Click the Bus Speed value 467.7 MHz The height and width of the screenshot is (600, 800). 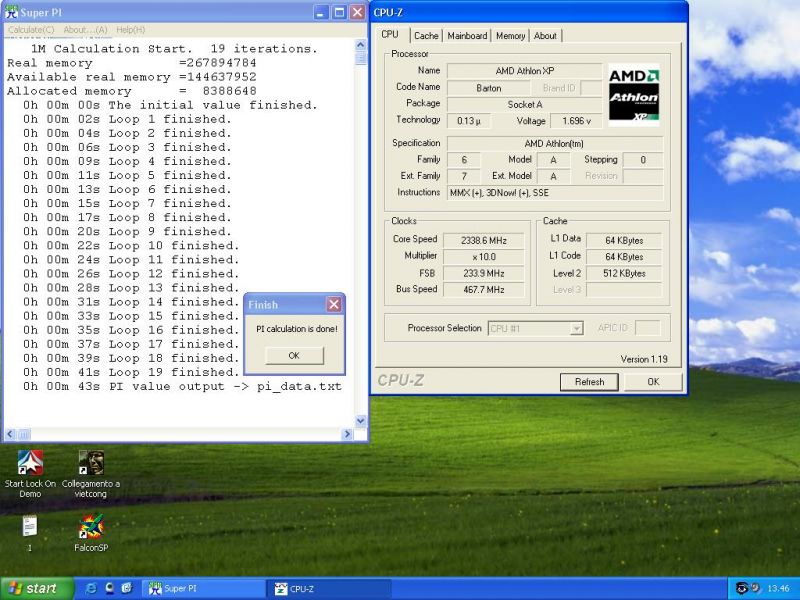click(484, 289)
